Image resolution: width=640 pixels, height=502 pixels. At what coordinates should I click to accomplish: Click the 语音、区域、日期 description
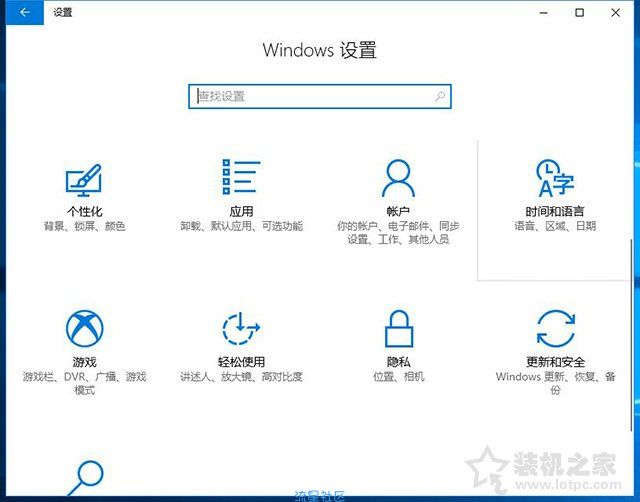click(x=555, y=226)
